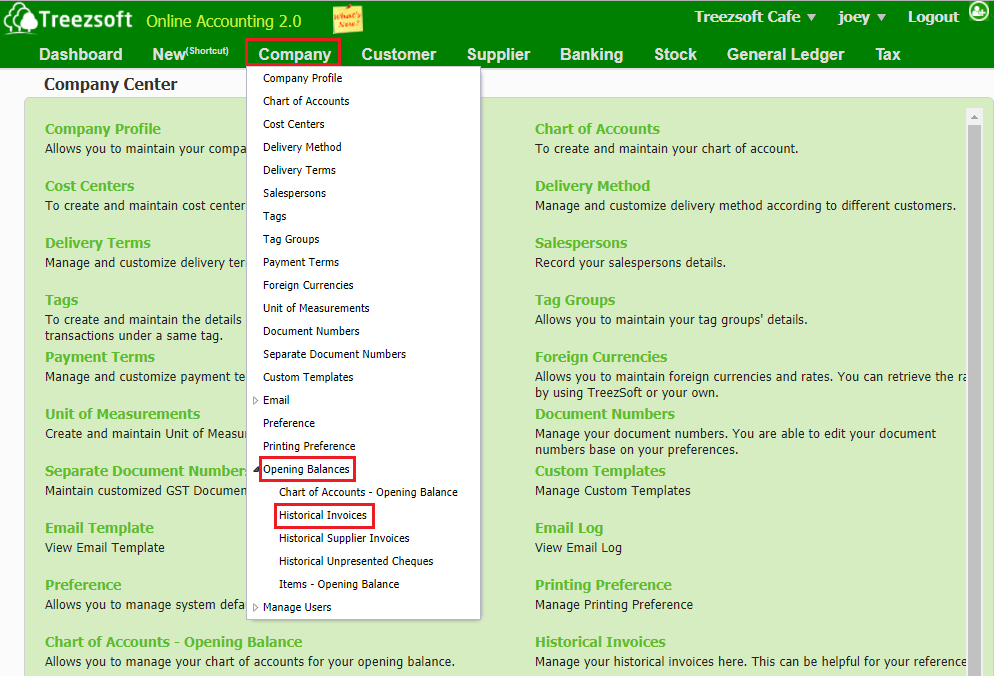
Task: Select Printing Preference in the dropdown menu
Action: click(x=309, y=446)
